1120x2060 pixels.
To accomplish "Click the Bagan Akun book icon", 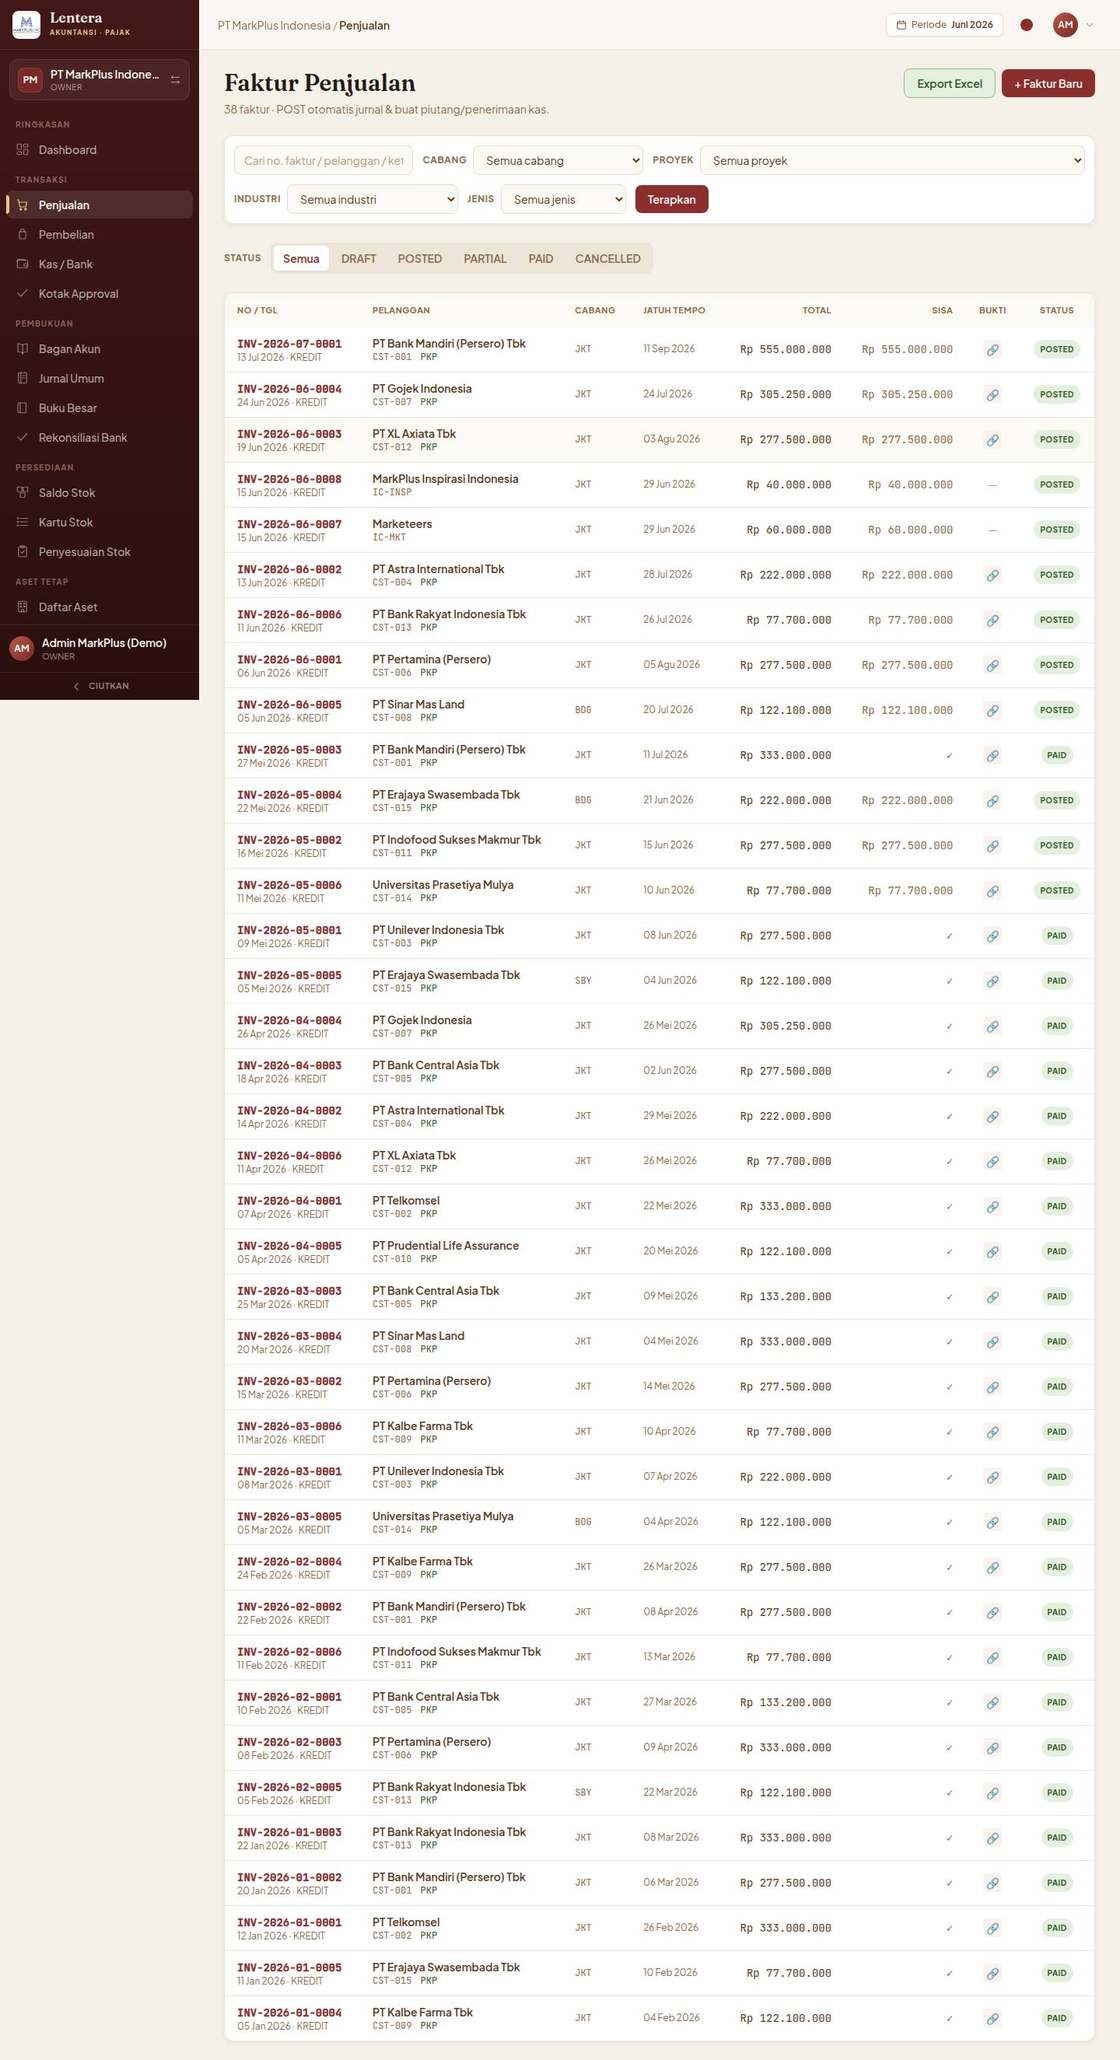I will point(23,349).
